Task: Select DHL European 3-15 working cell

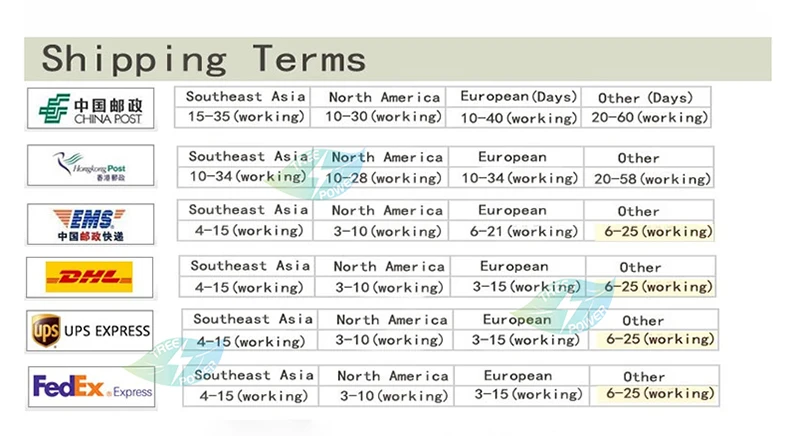Action: point(518,287)
